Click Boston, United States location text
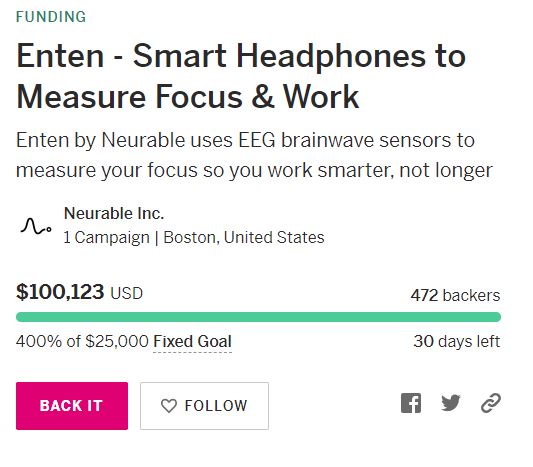The height and width of the screenshot is (467, 533). (x=244, y=237)
